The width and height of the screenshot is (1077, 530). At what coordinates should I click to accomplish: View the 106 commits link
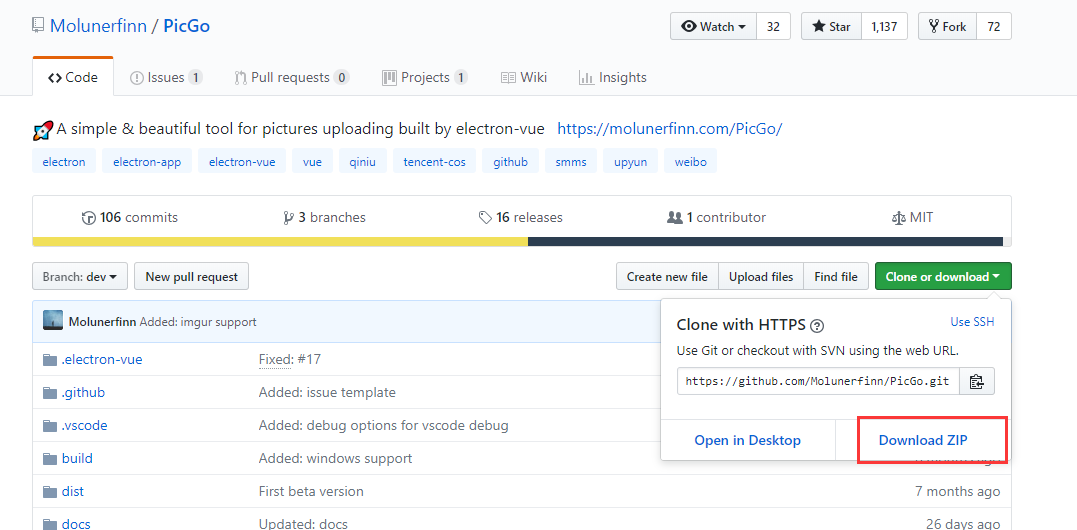[x=130, y=218]
